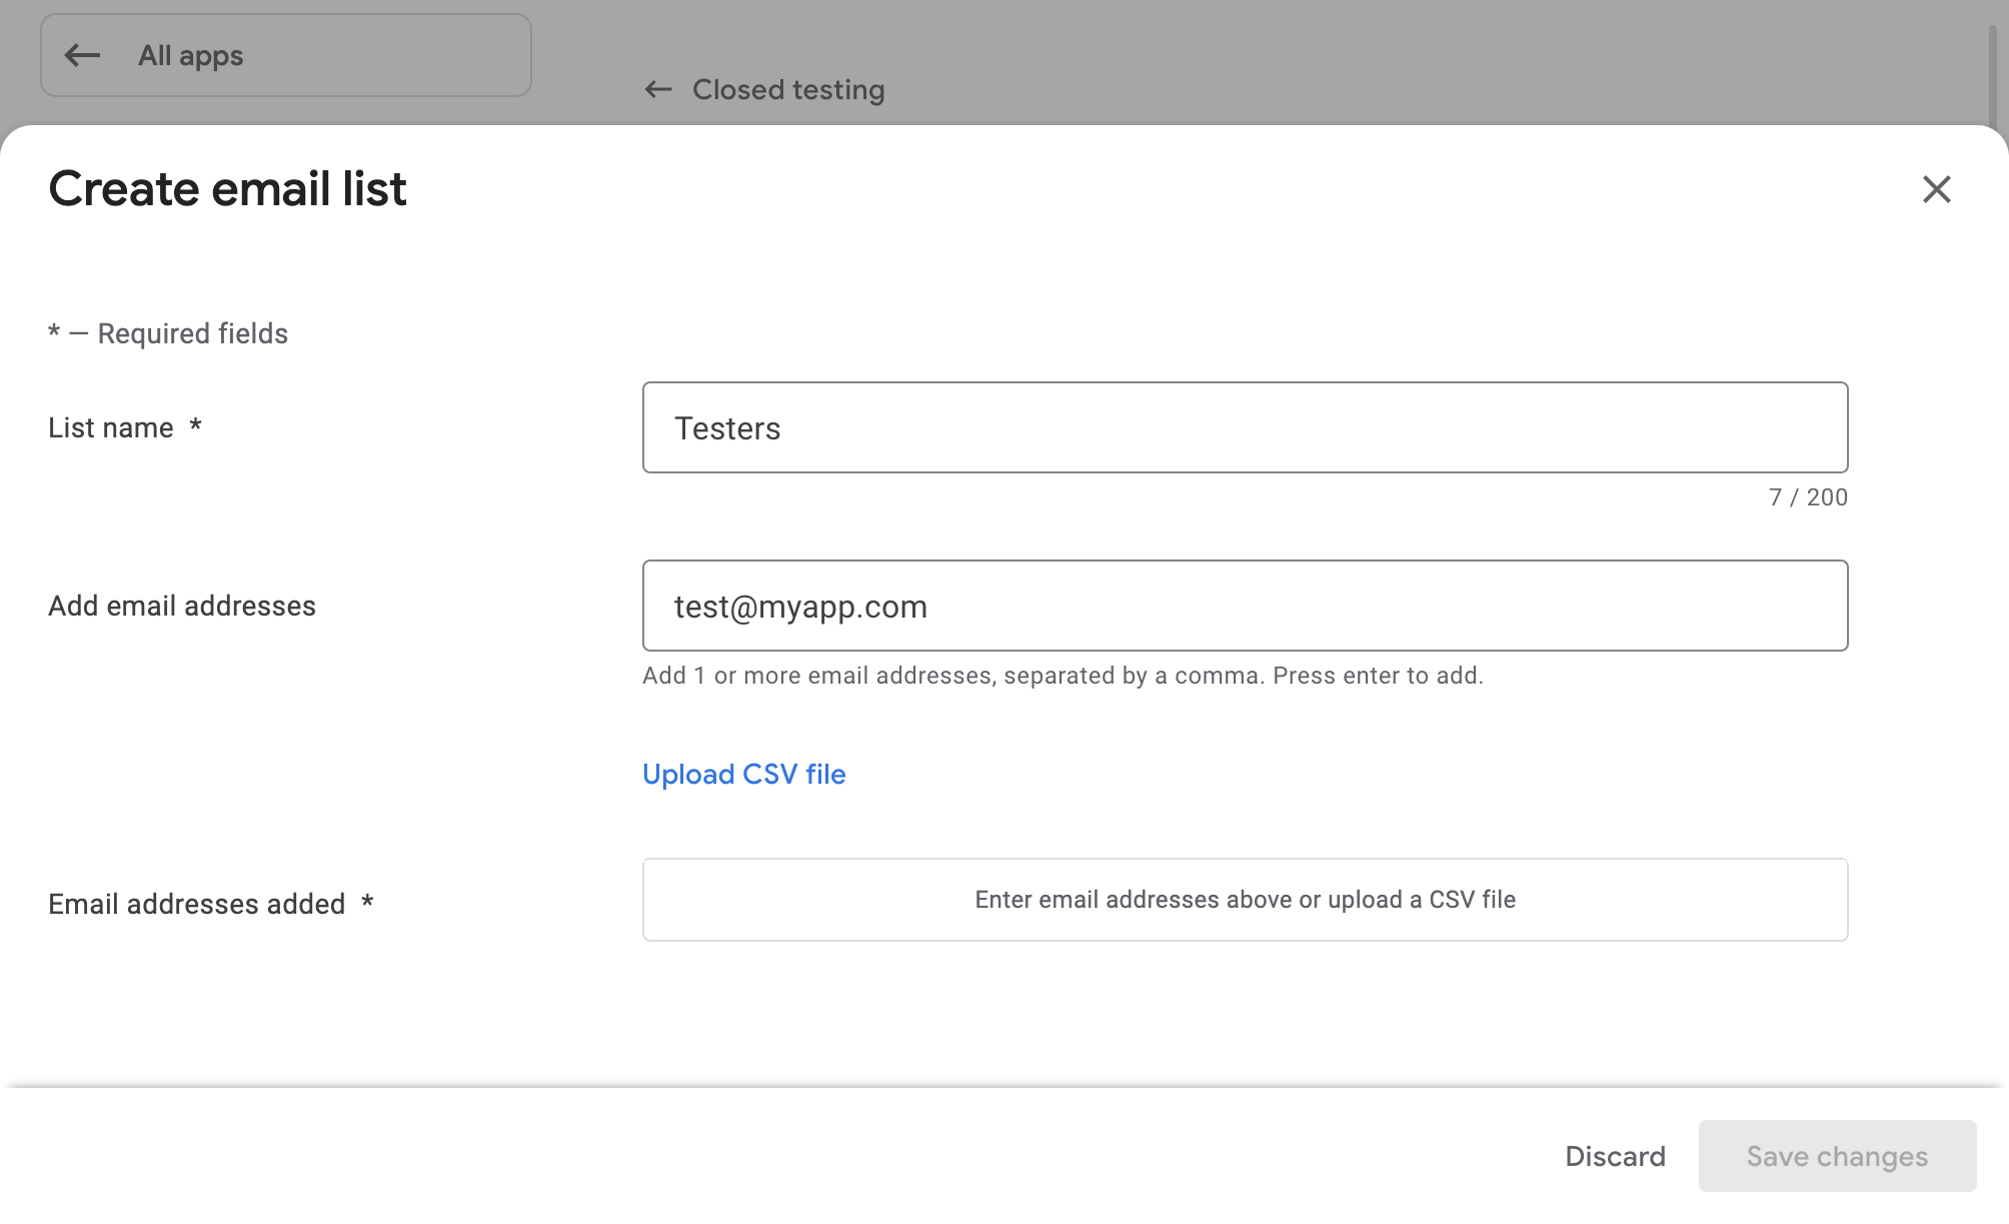Close the Create email list dialog

[x=1936, y=189]
